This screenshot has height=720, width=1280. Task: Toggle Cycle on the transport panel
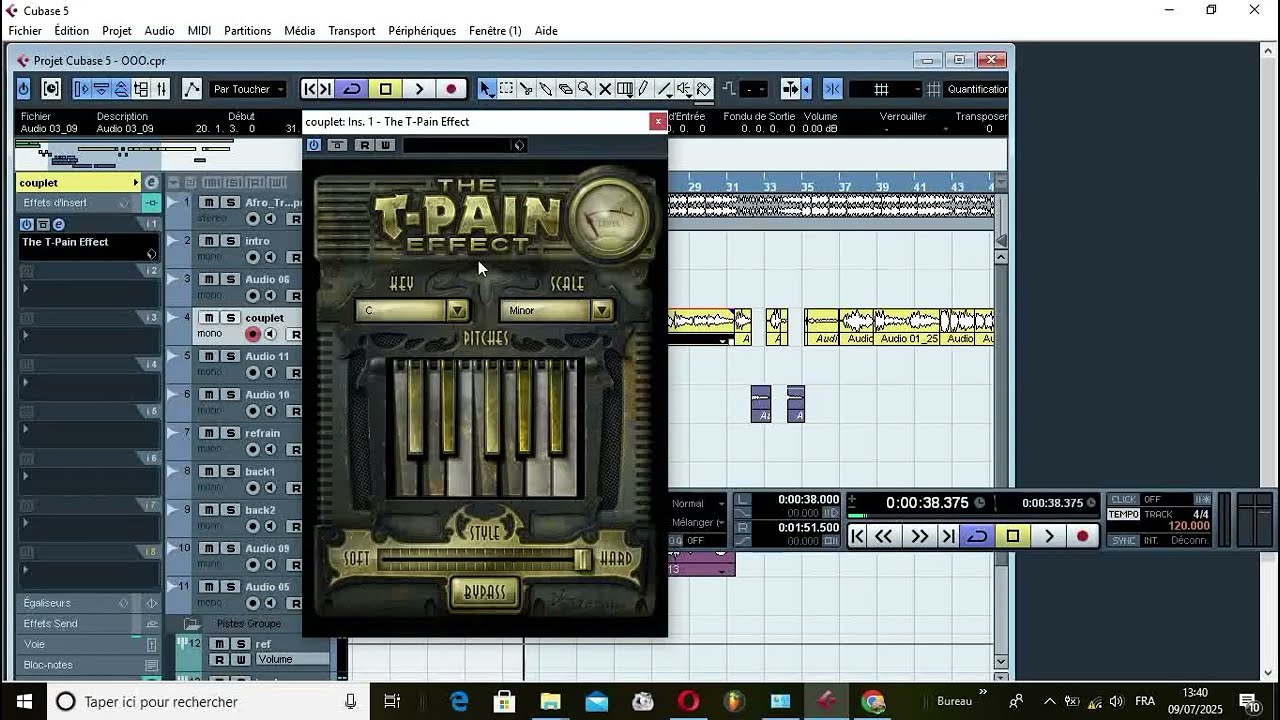tap(978, 537)
